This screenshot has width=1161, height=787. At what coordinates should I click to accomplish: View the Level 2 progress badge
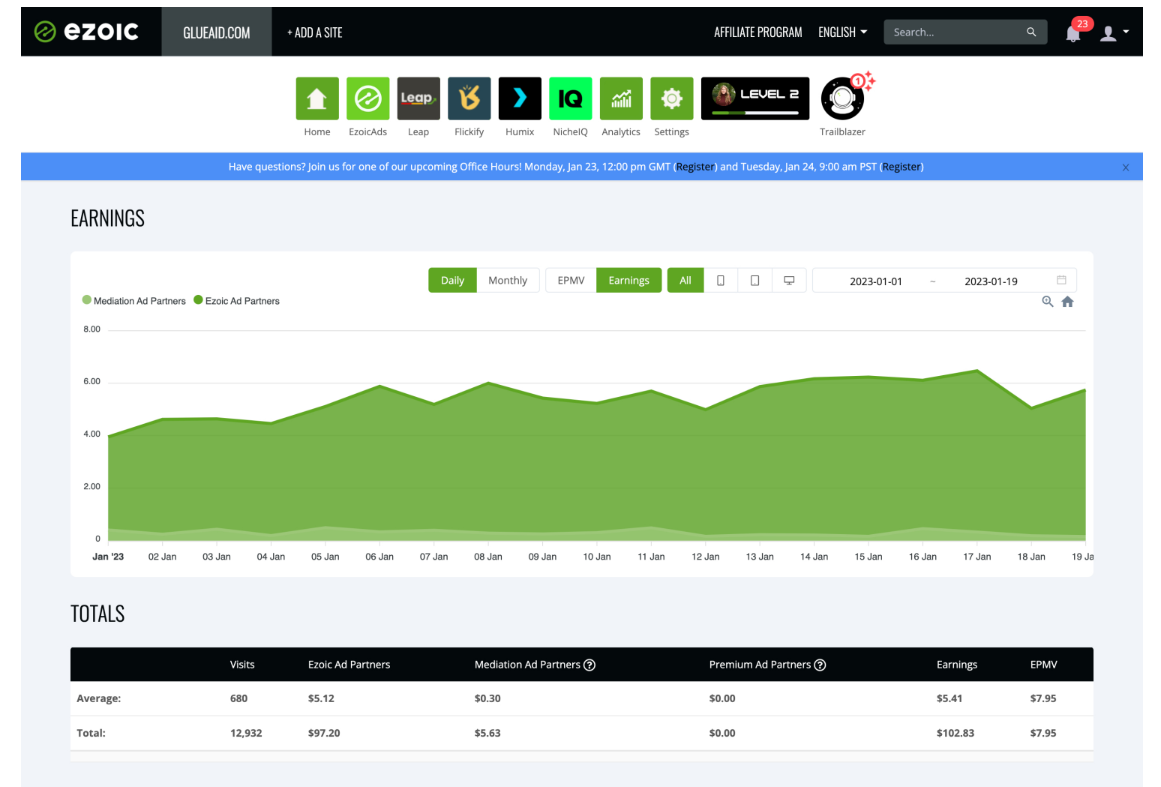point(755,98)
